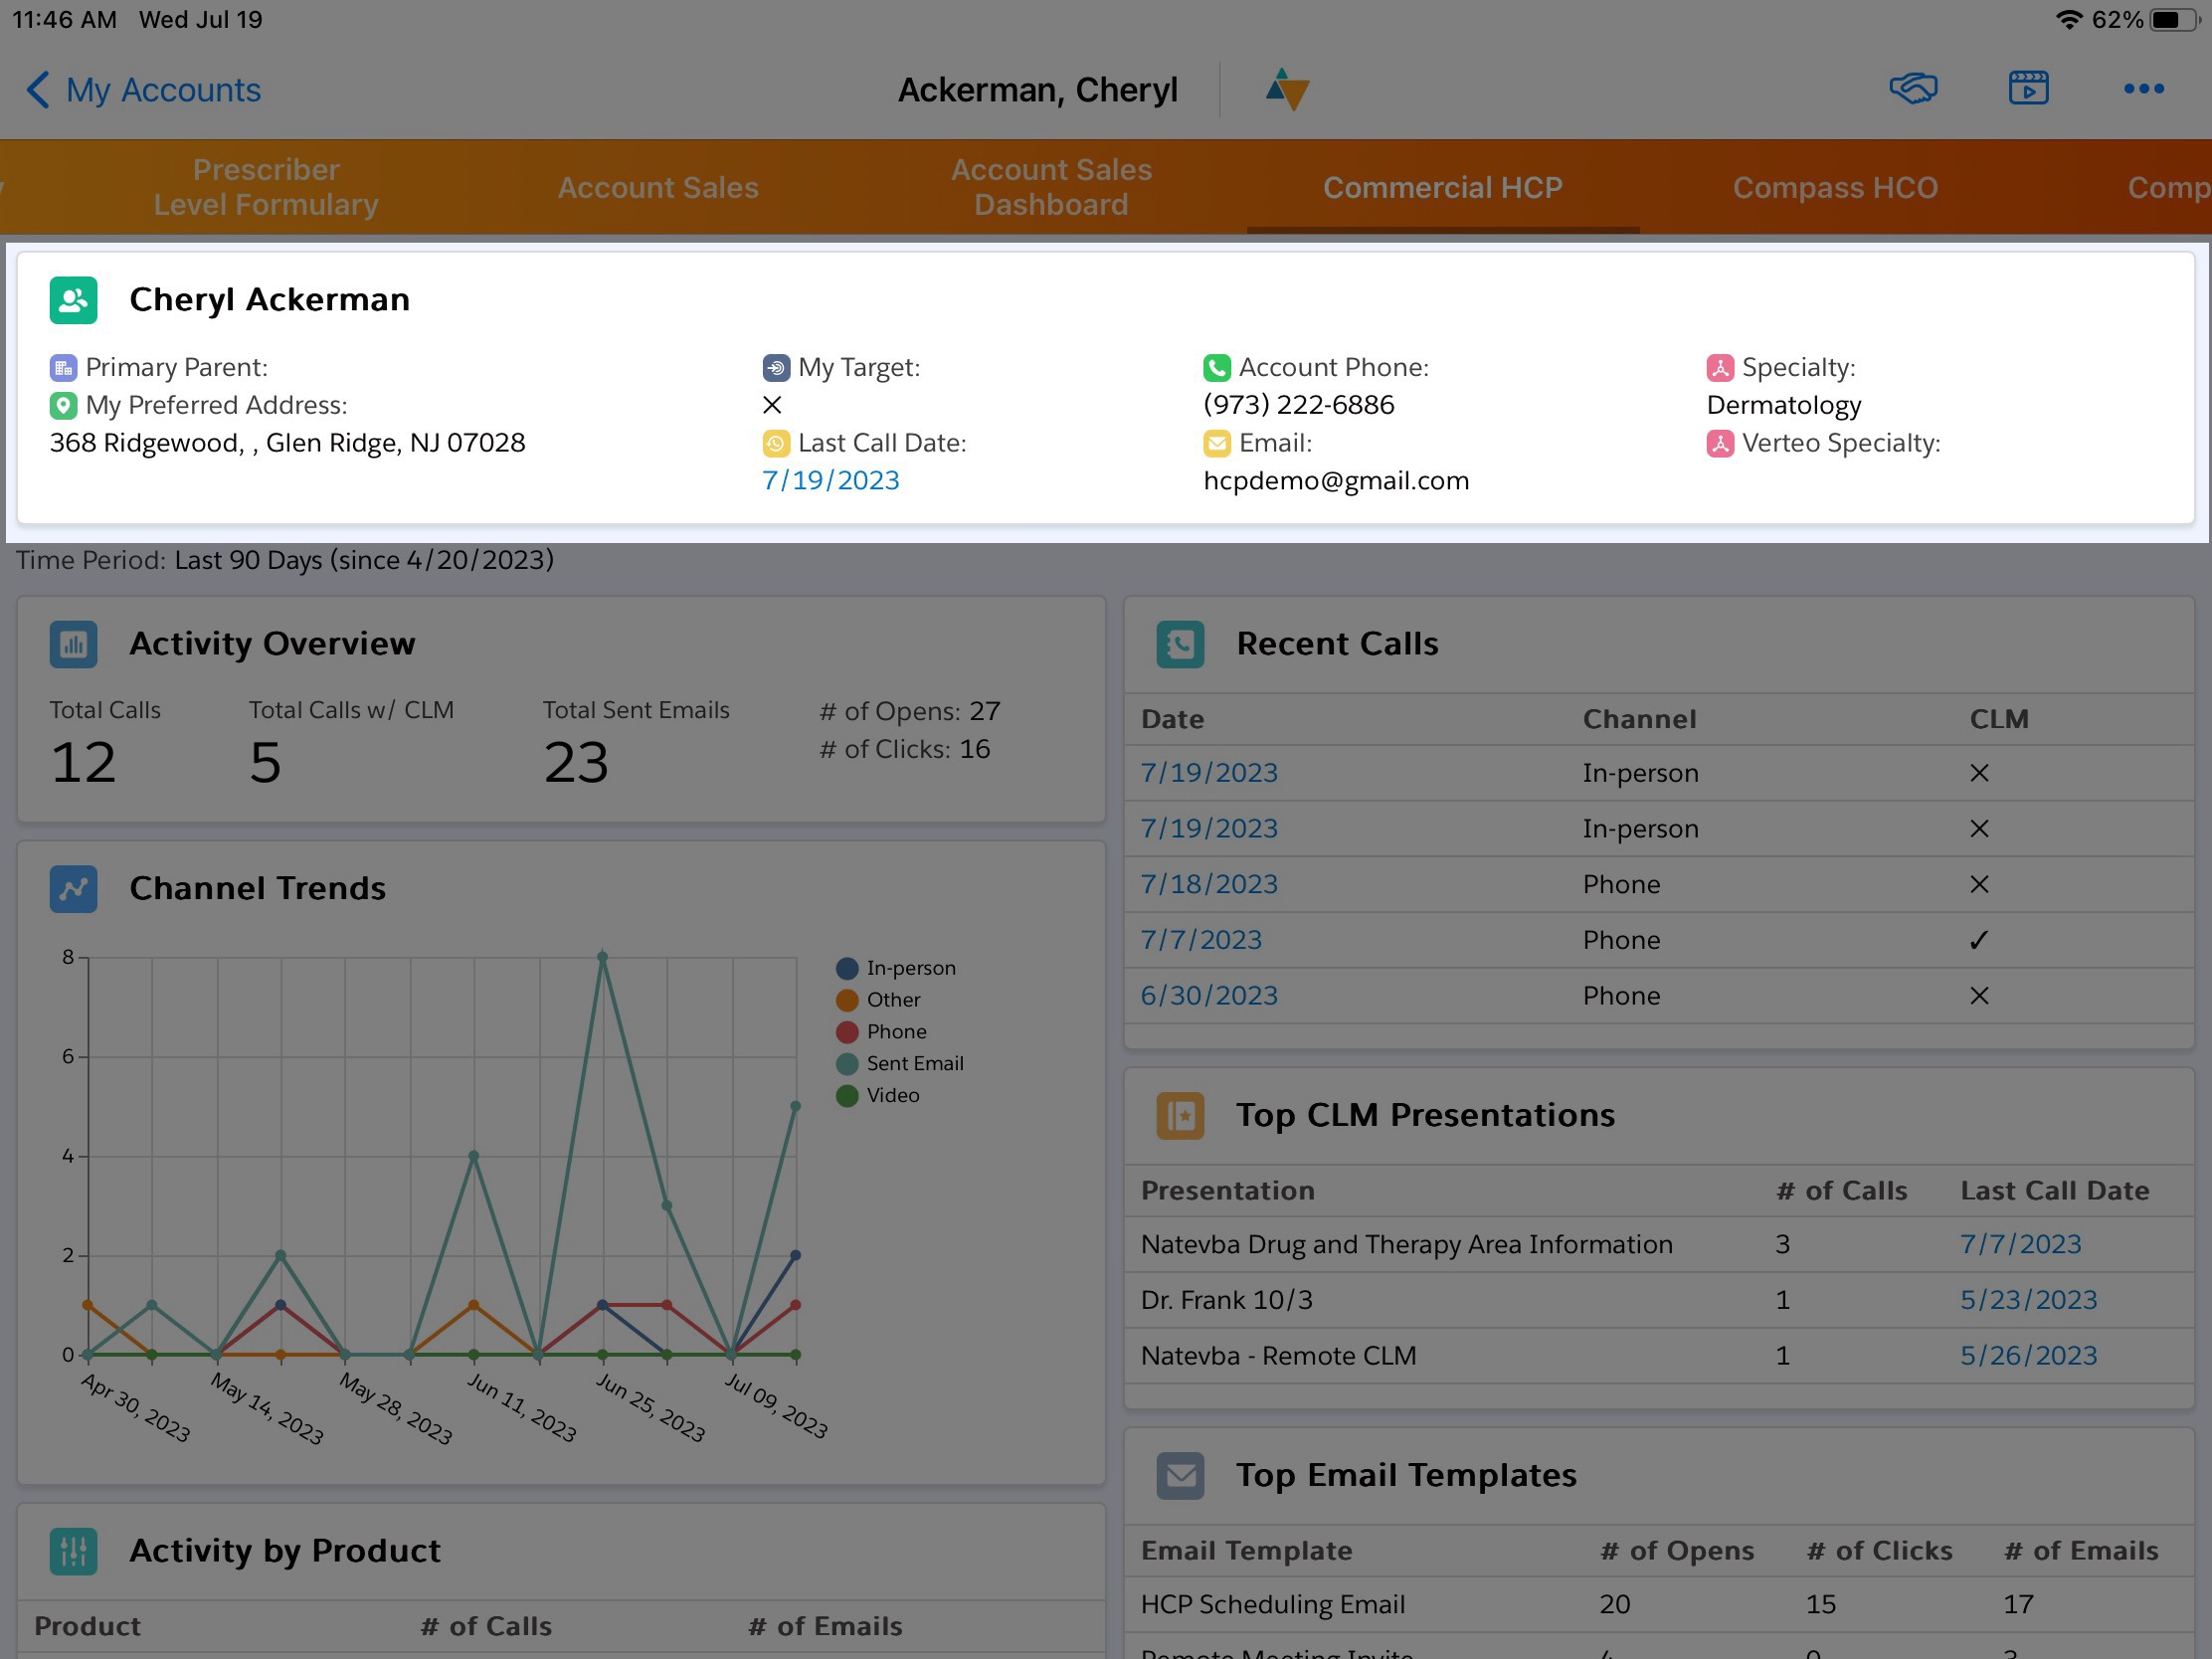Toggle In-person series in chart legend
Screen dimensions: 2212x1659
pyautogui.click(x=909, y=968)
